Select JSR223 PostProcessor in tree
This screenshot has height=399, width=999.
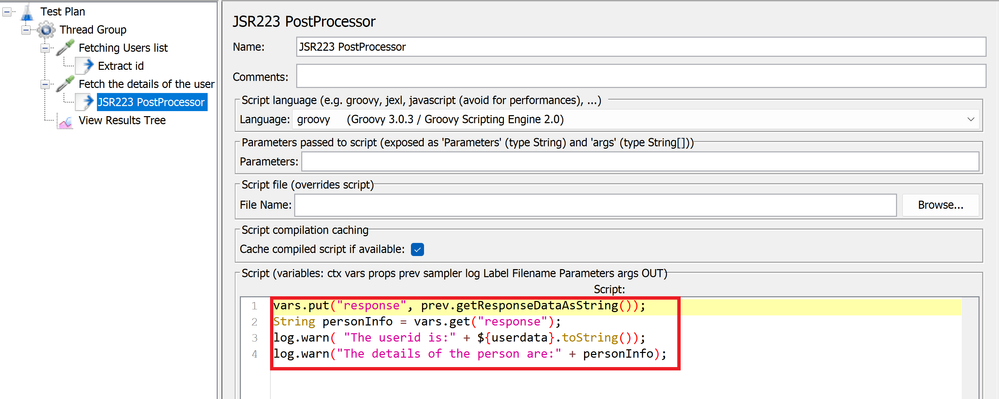pos(151,102)
